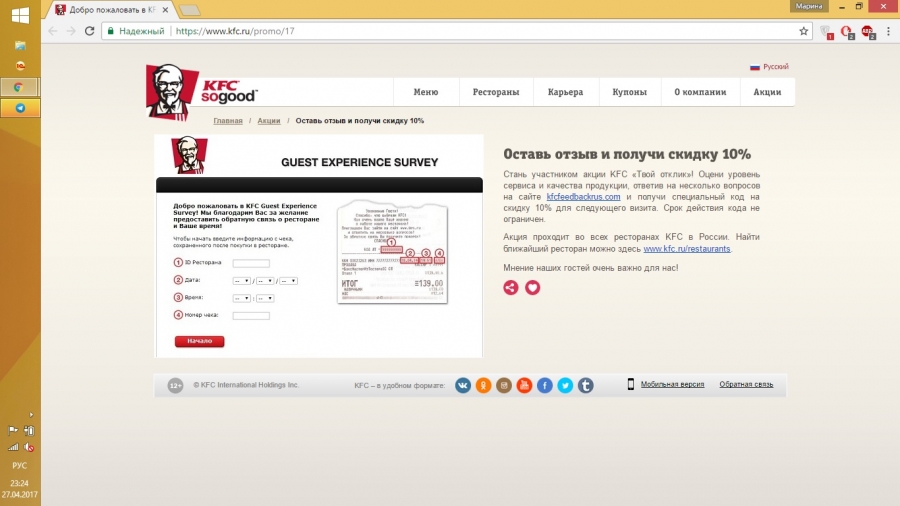Viewport: 900px width, 506px height.
Task: Click the Марина profile button
Action: click(x=809, y=6)
